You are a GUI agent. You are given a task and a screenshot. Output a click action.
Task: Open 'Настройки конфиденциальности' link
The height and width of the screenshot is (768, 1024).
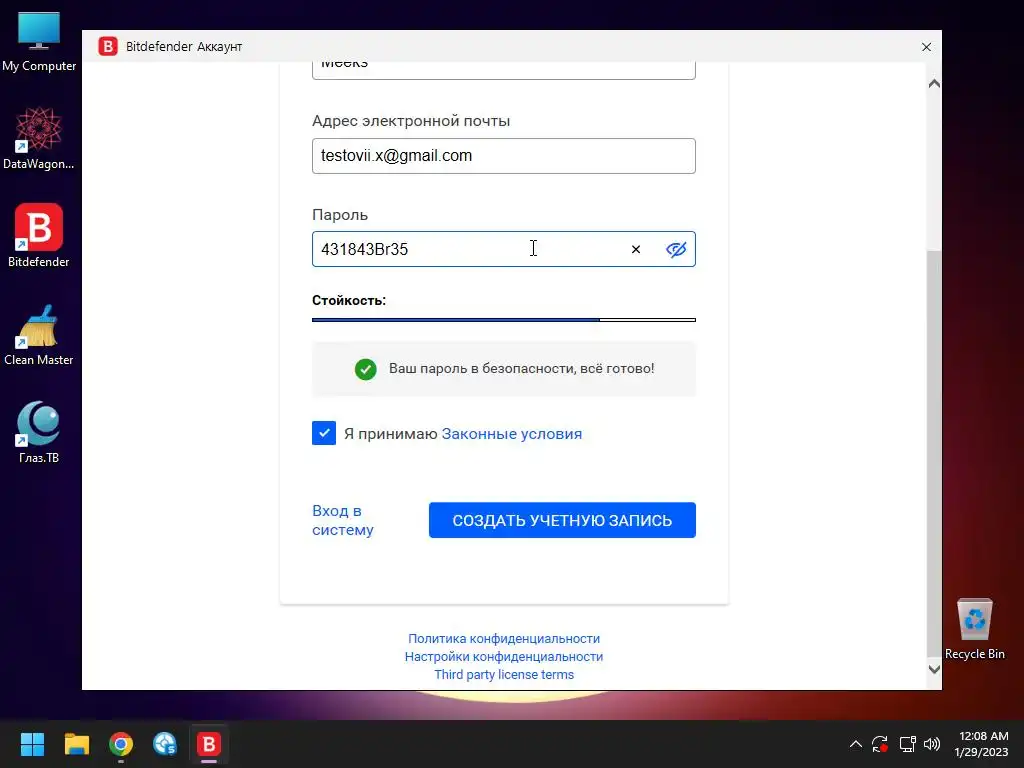(x=504, y=656)
